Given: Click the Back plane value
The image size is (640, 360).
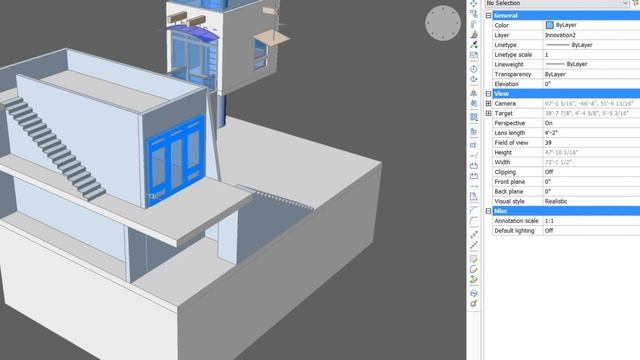Looking at the screenshot, I should coord(591,191).
